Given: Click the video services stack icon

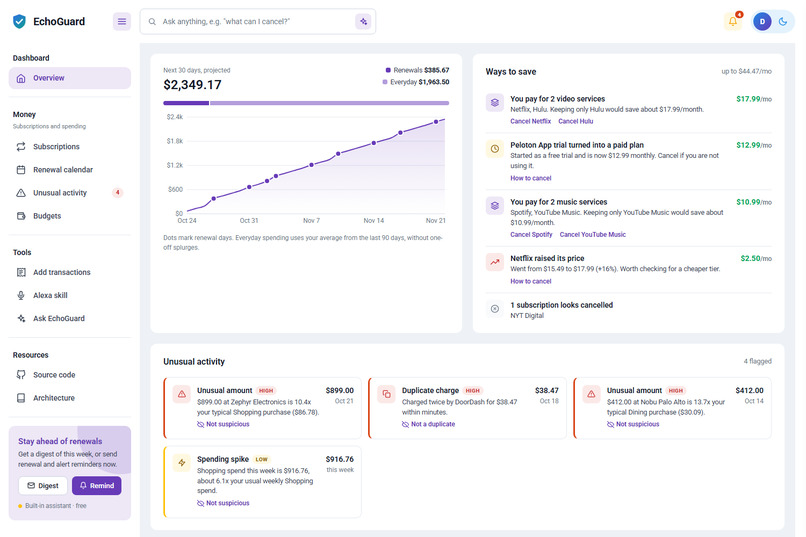Looking at the screenshot, I should click(x=494, y=103).
